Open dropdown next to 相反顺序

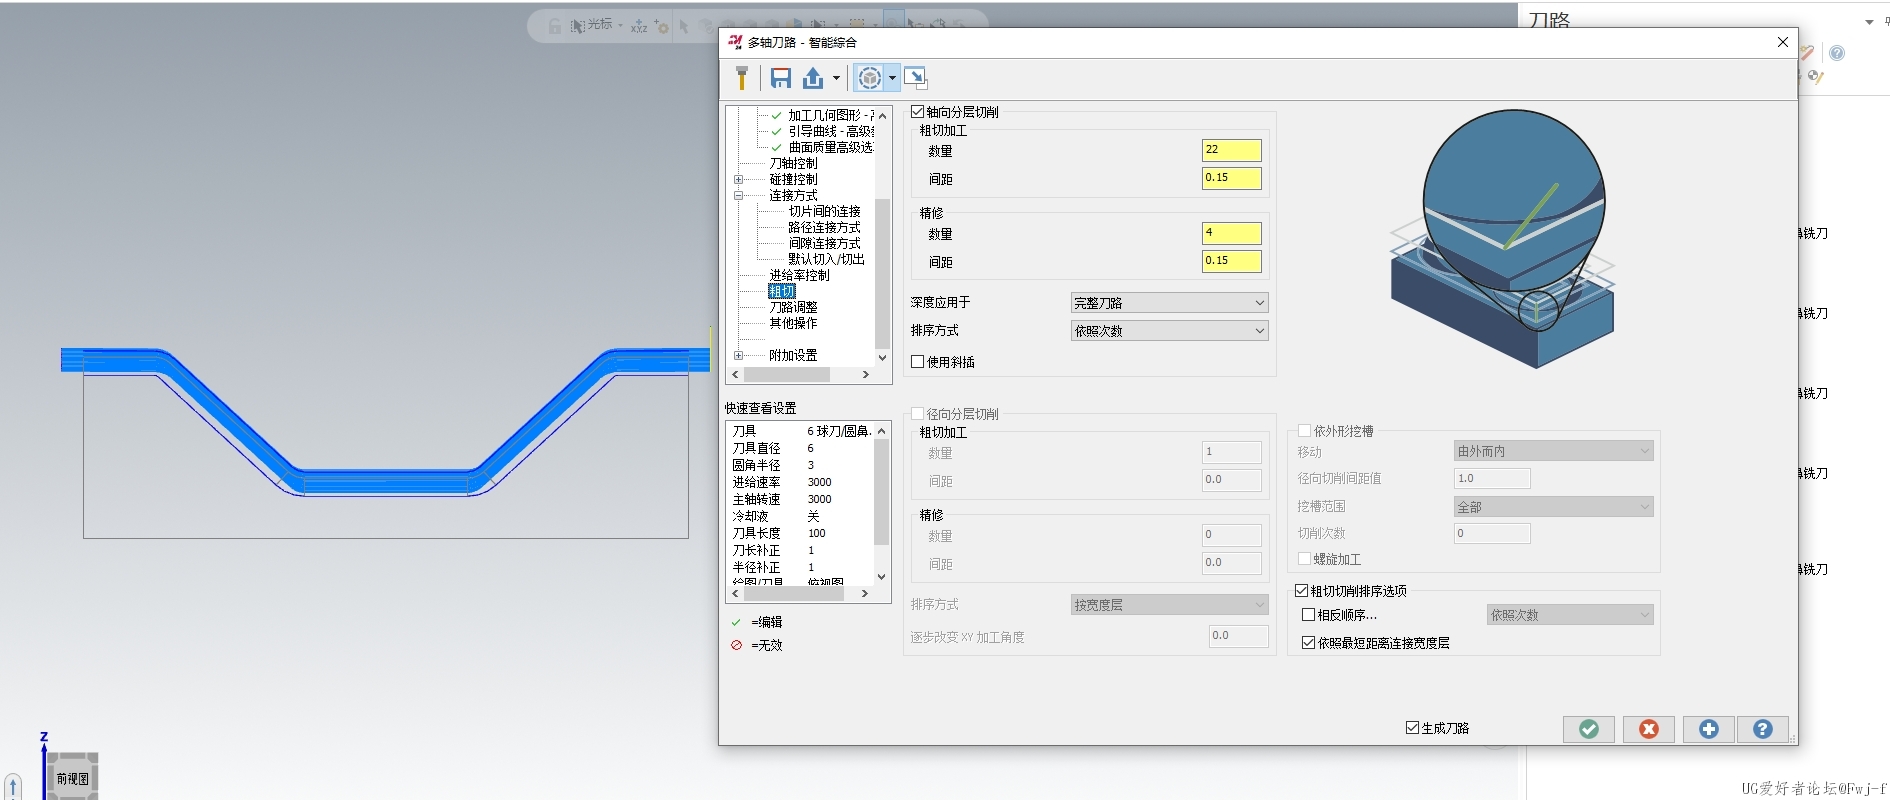click(1570, 615)
